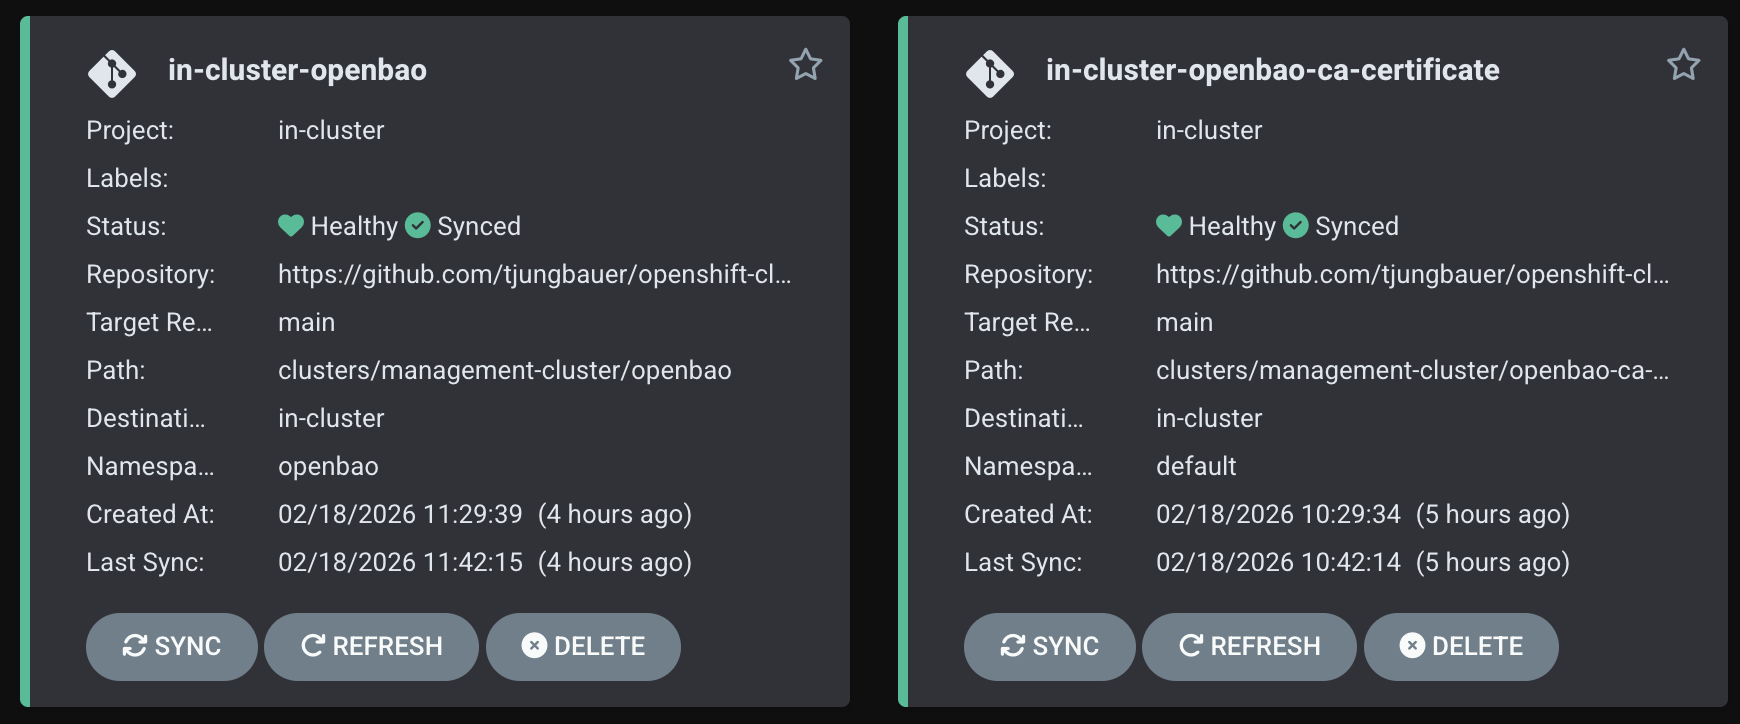Click the git icon on in-cluster-openbao card
Screen dimensions: 1740x724
[112, 73]
